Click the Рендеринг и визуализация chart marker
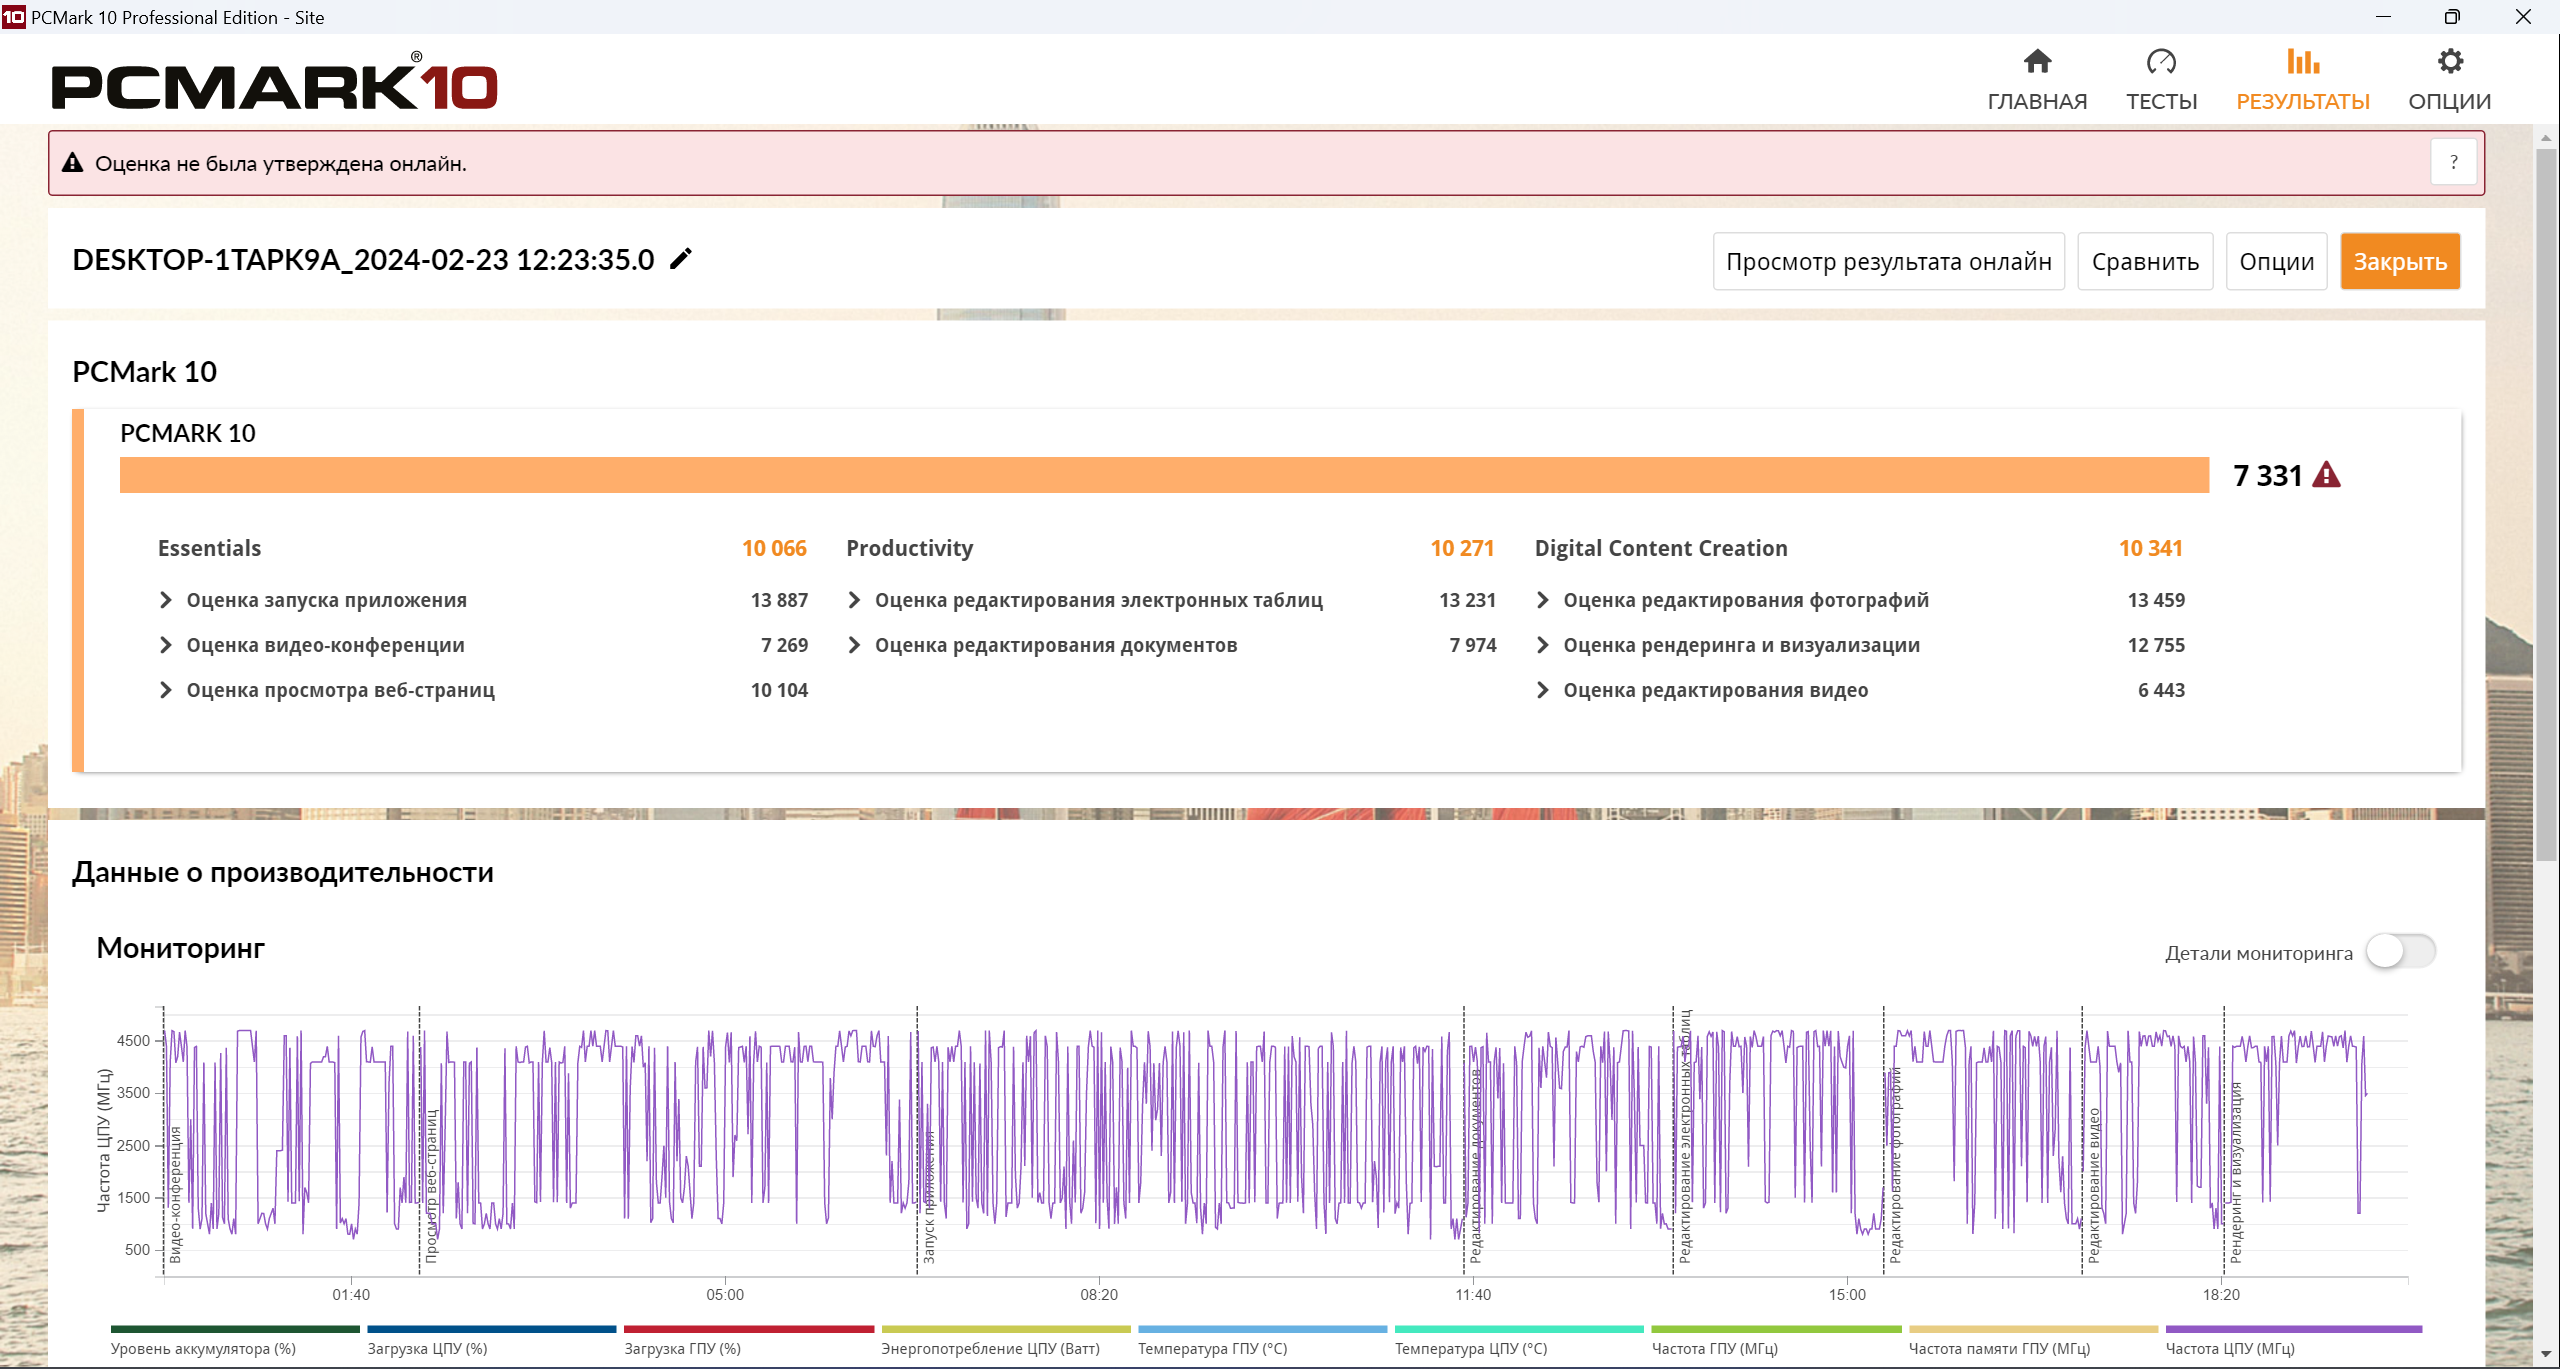Image resolution: width=2560 pixels, height=1369 pixels. 2236,1172
